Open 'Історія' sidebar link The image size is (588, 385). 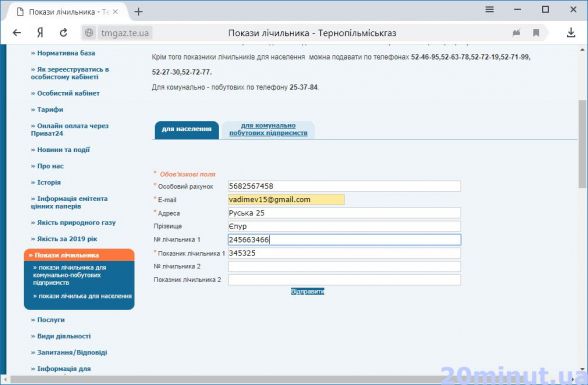[46, 182]
